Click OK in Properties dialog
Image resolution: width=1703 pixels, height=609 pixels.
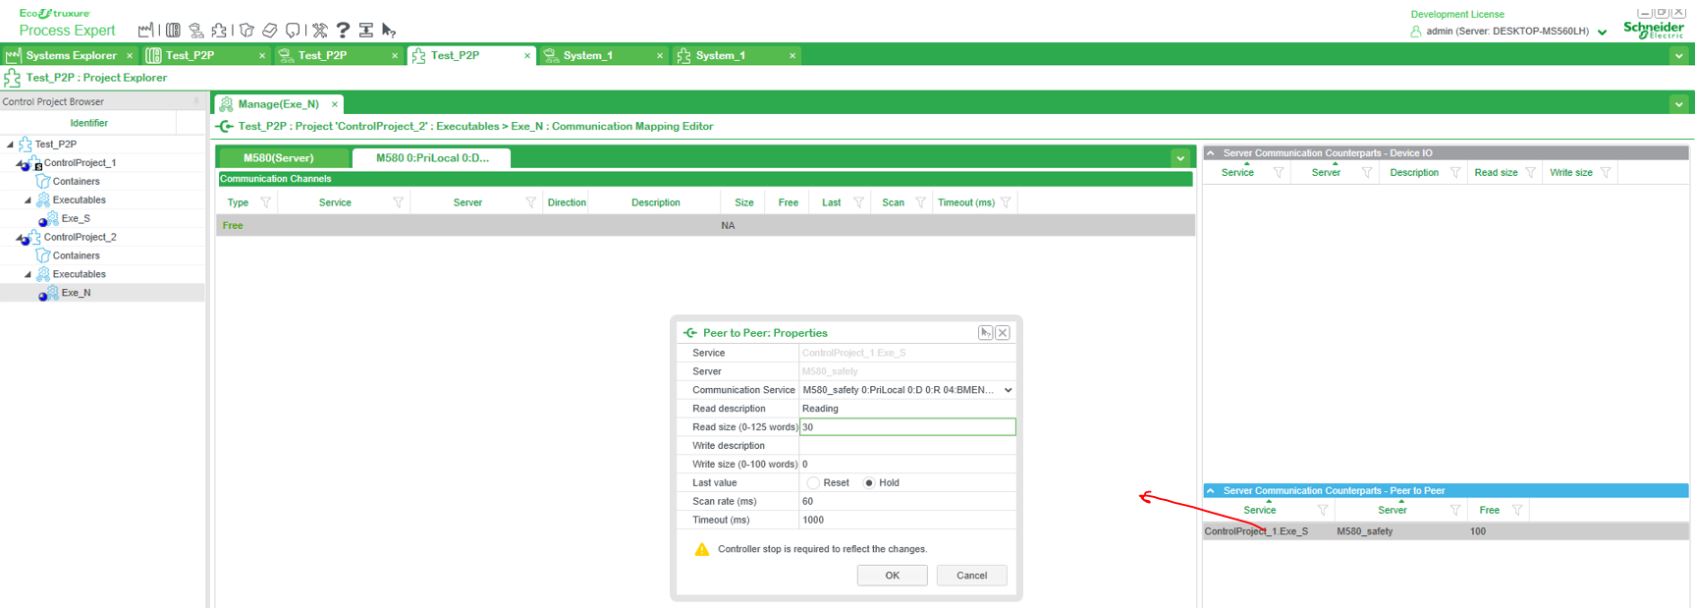[x=892, y=575]
